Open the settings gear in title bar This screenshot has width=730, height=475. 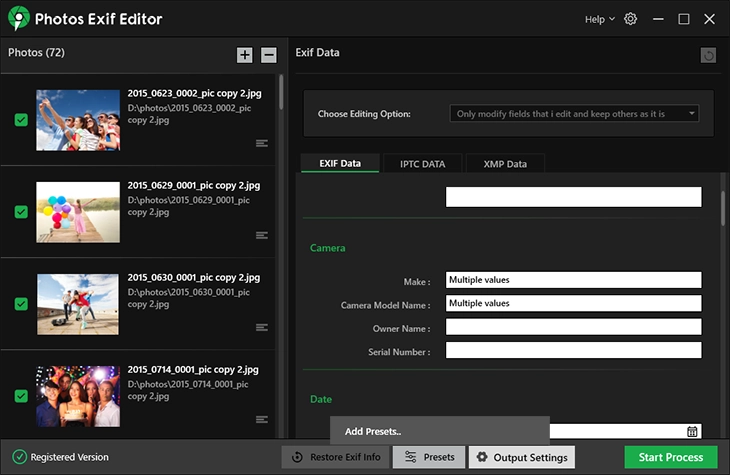point(630,19)
